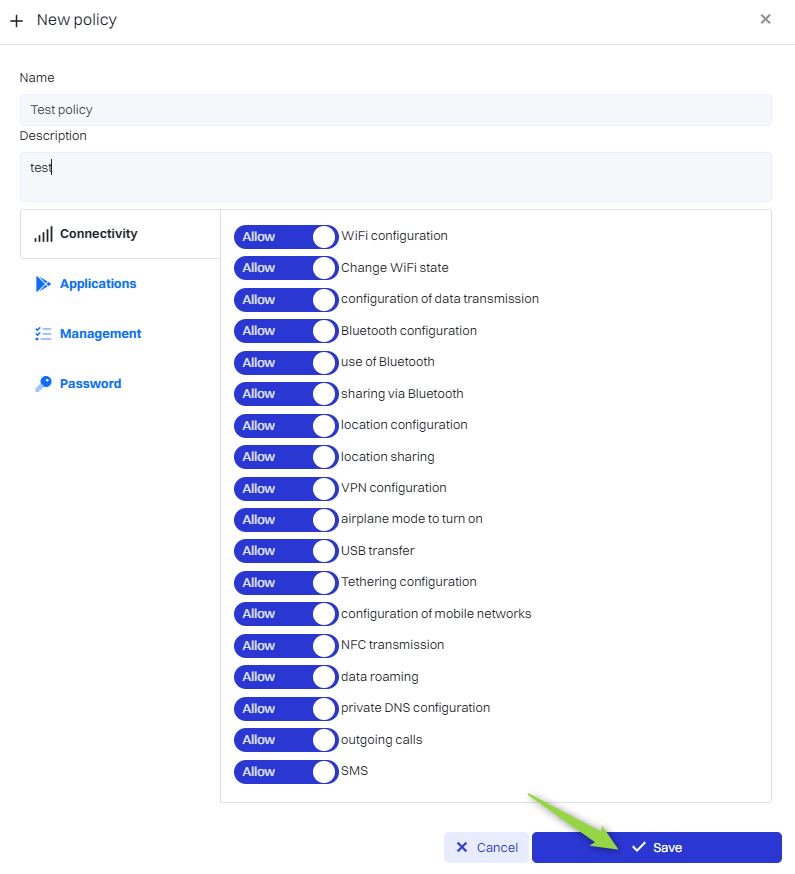795x874 pixels.
Task: Disable the use of Bluetooth toggle
Action: tap(286, 363)
